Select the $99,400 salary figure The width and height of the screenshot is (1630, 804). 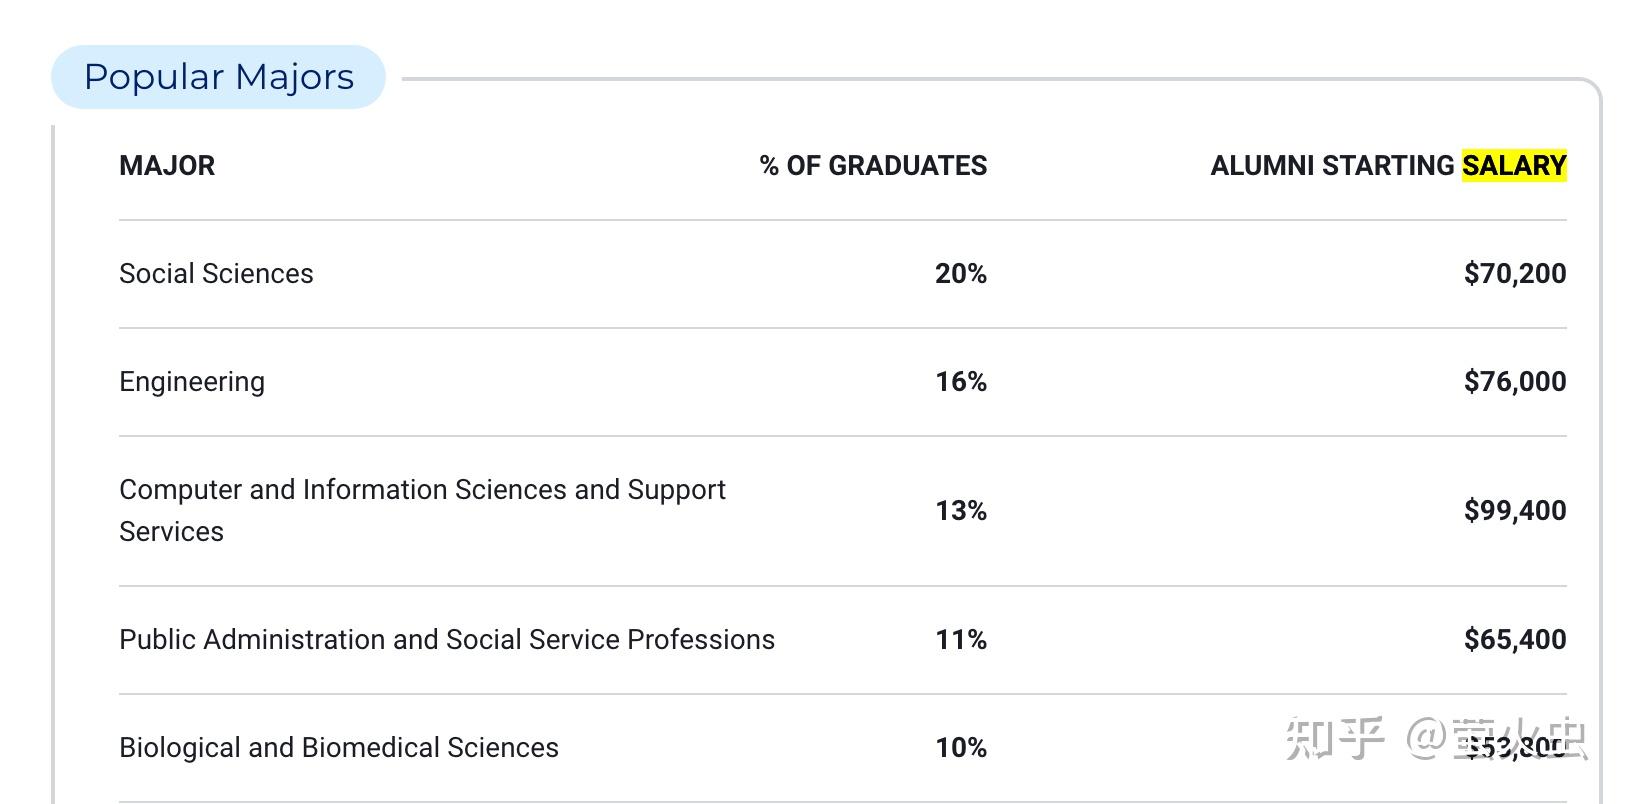1514,510
